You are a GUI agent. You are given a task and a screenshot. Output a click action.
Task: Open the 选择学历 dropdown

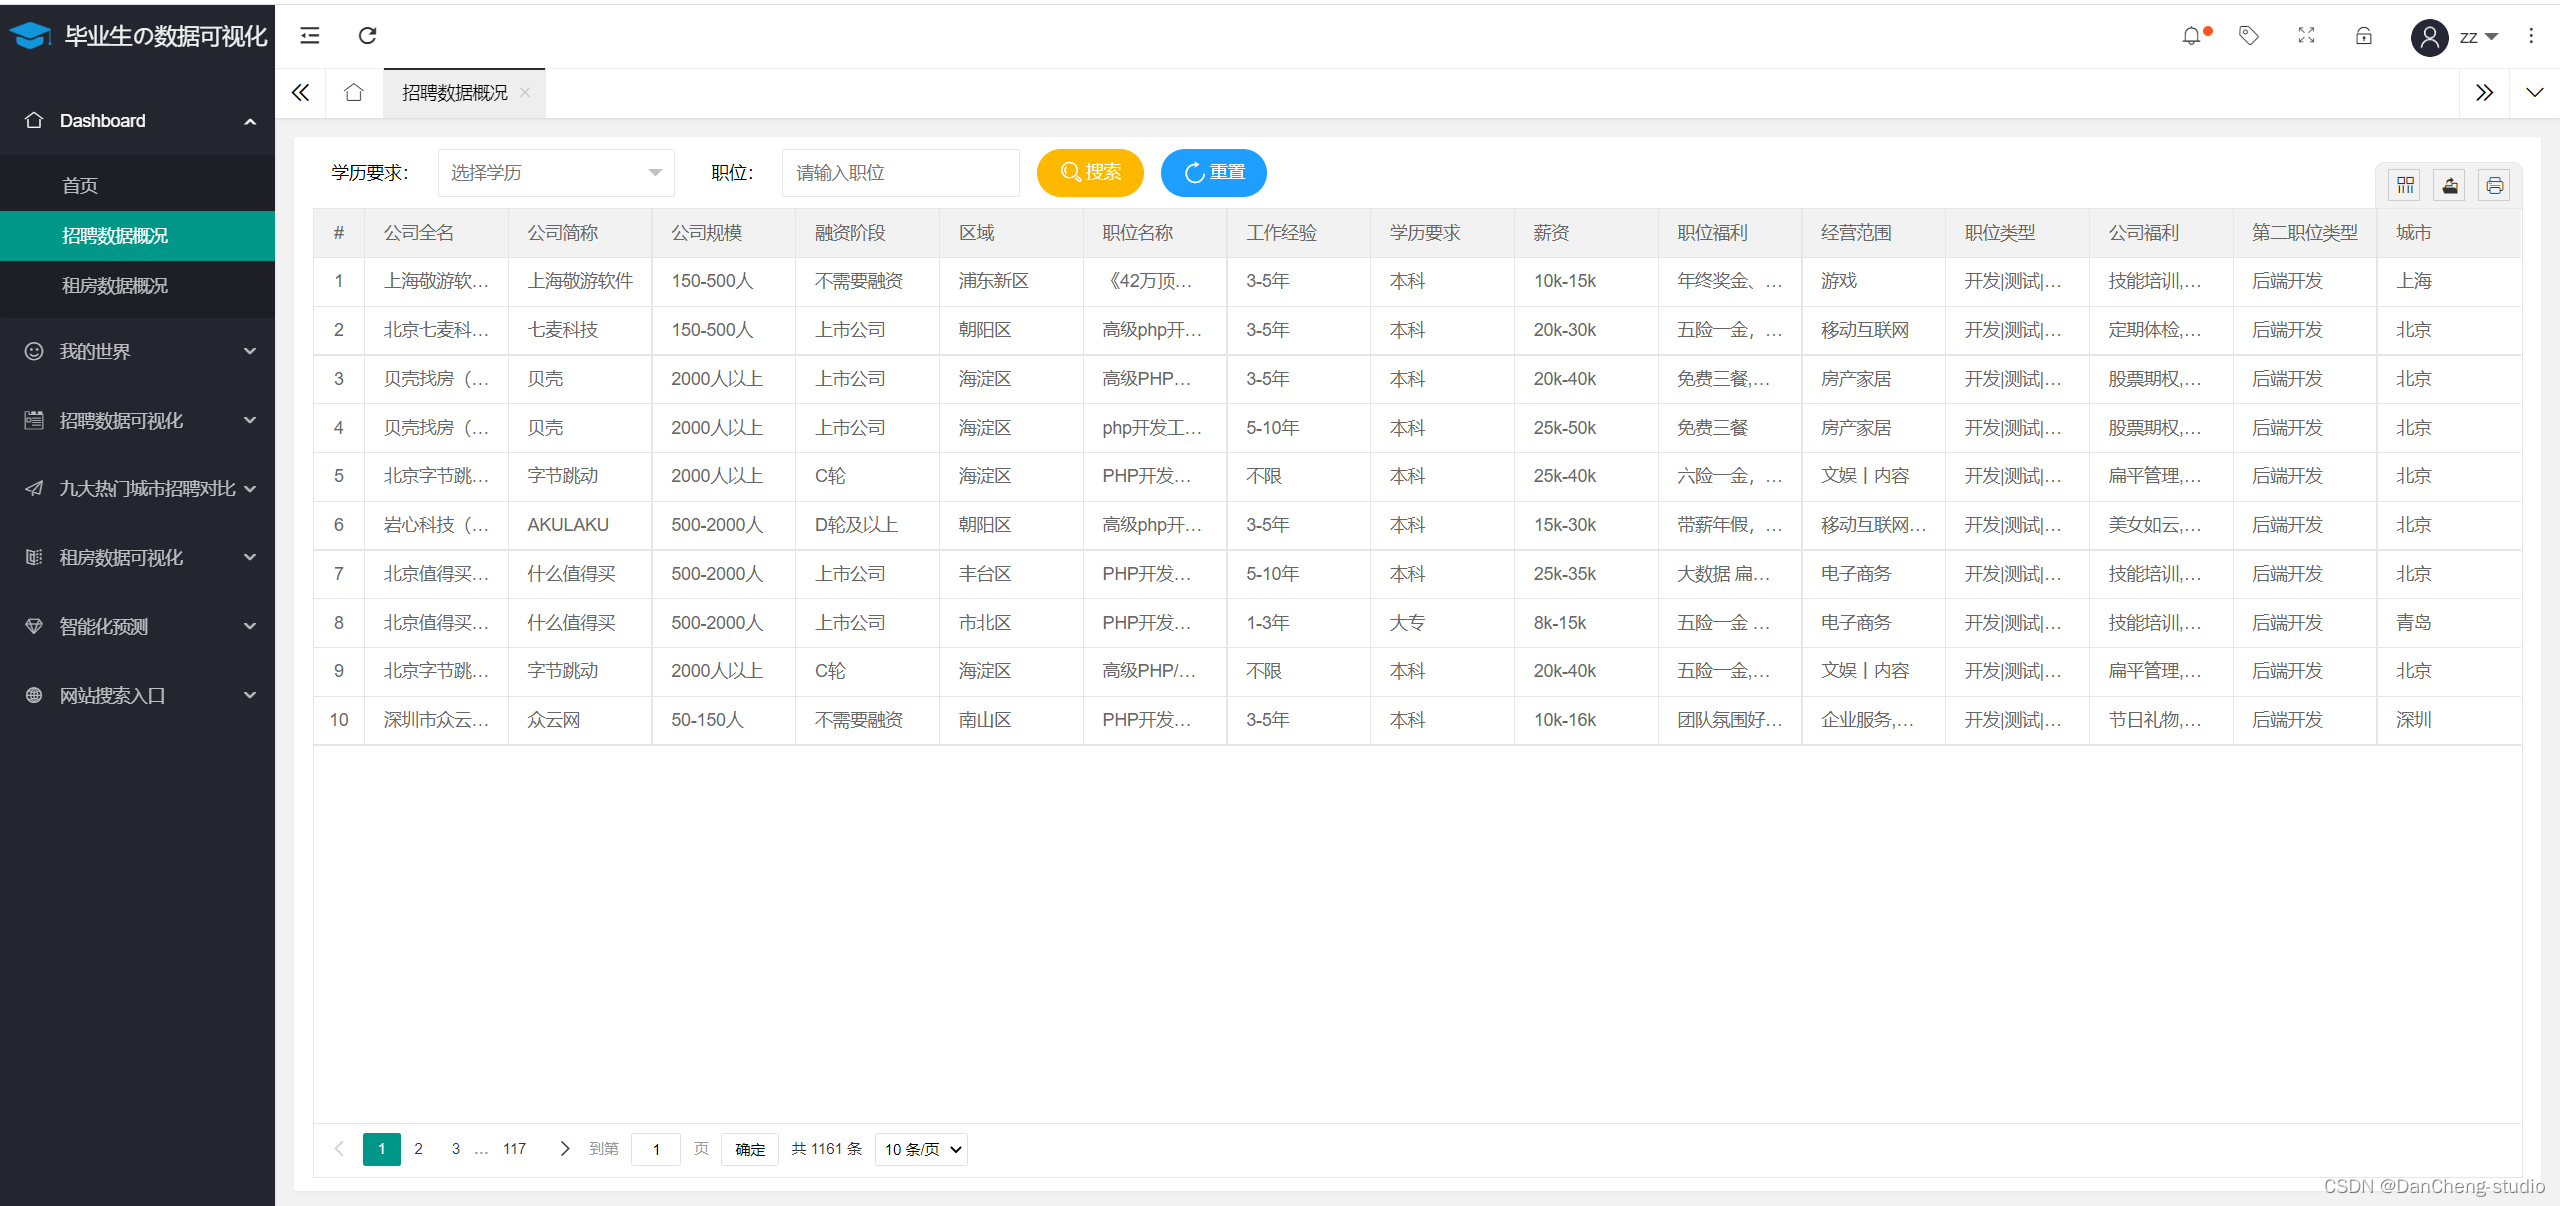tap(556, 173)
